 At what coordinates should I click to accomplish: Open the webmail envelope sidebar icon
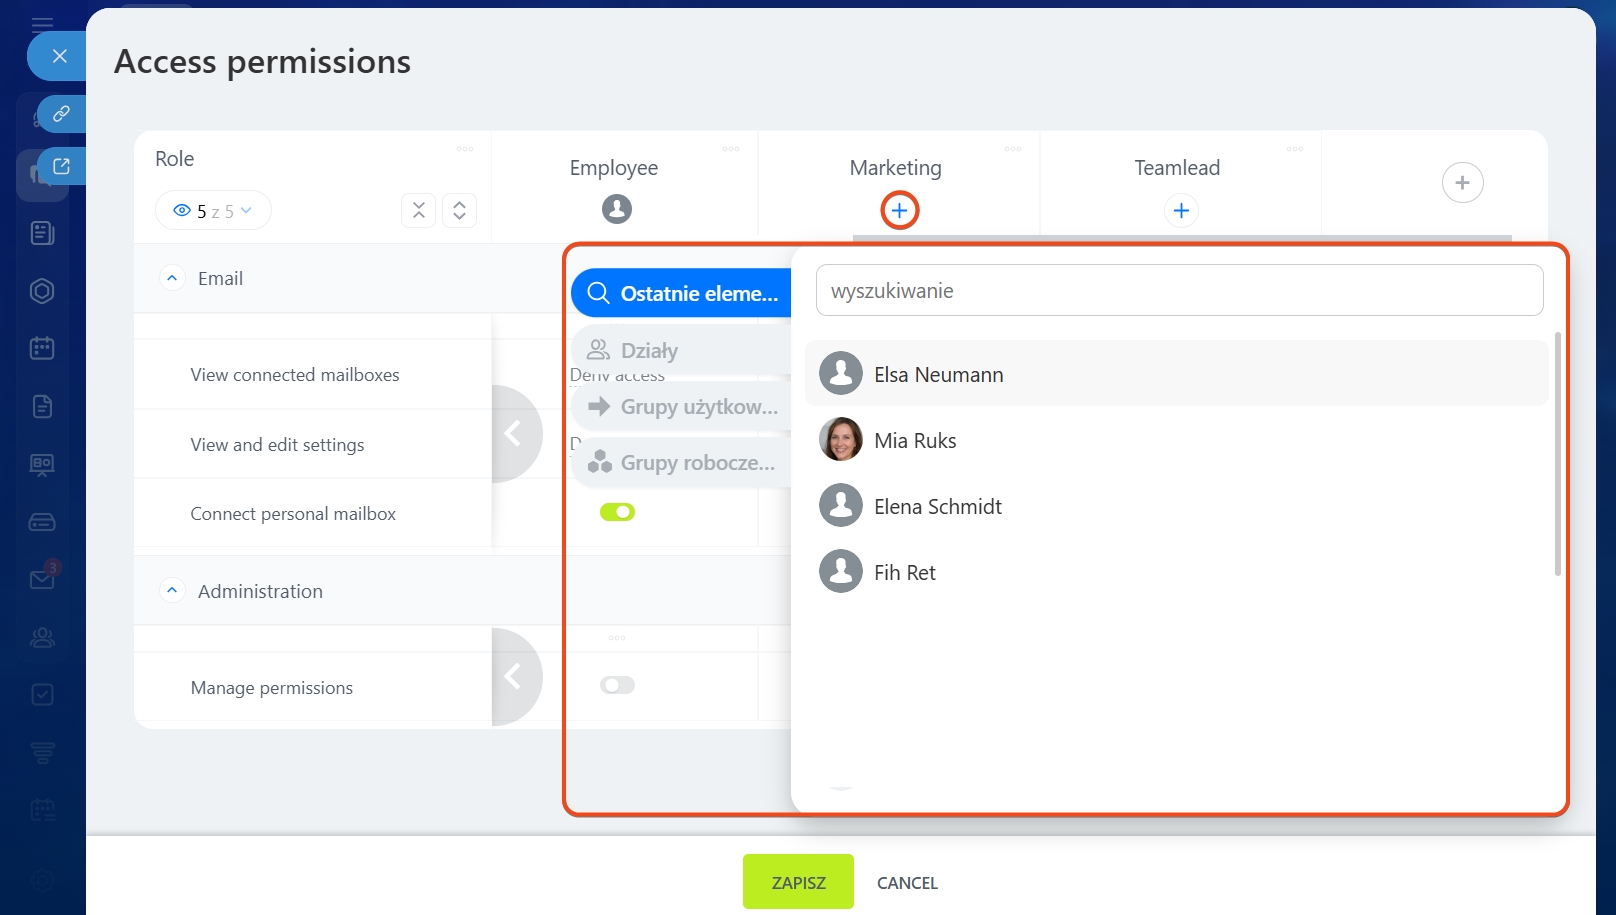[42, 579]
